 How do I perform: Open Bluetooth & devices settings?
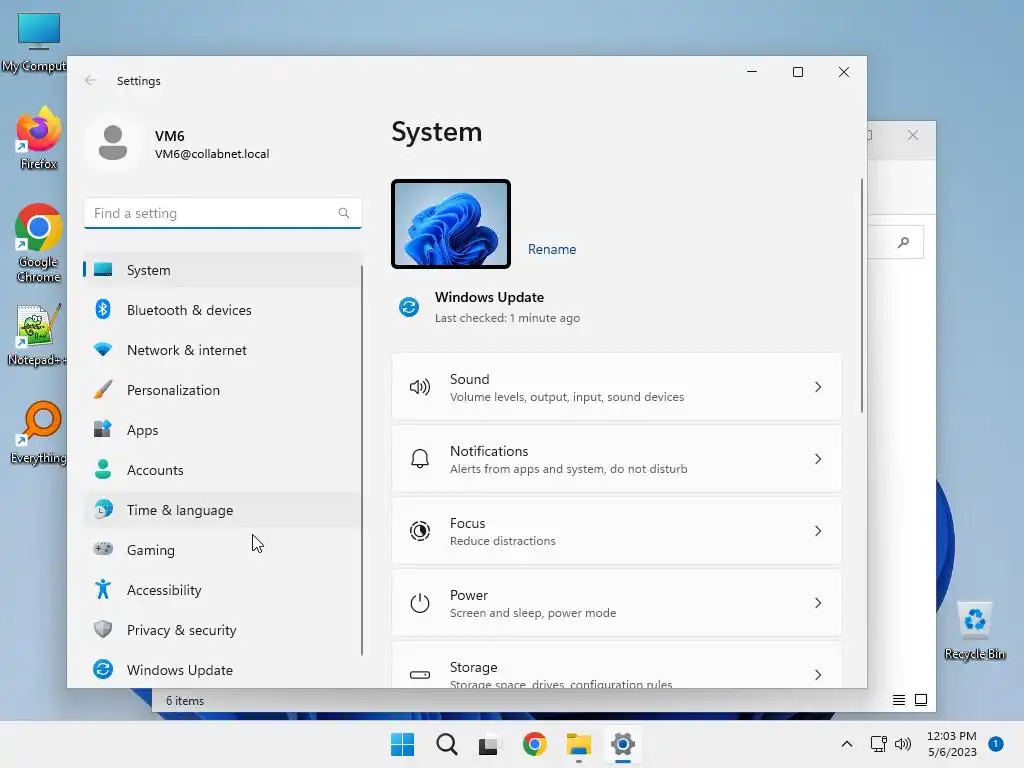(x=222, y=310)
